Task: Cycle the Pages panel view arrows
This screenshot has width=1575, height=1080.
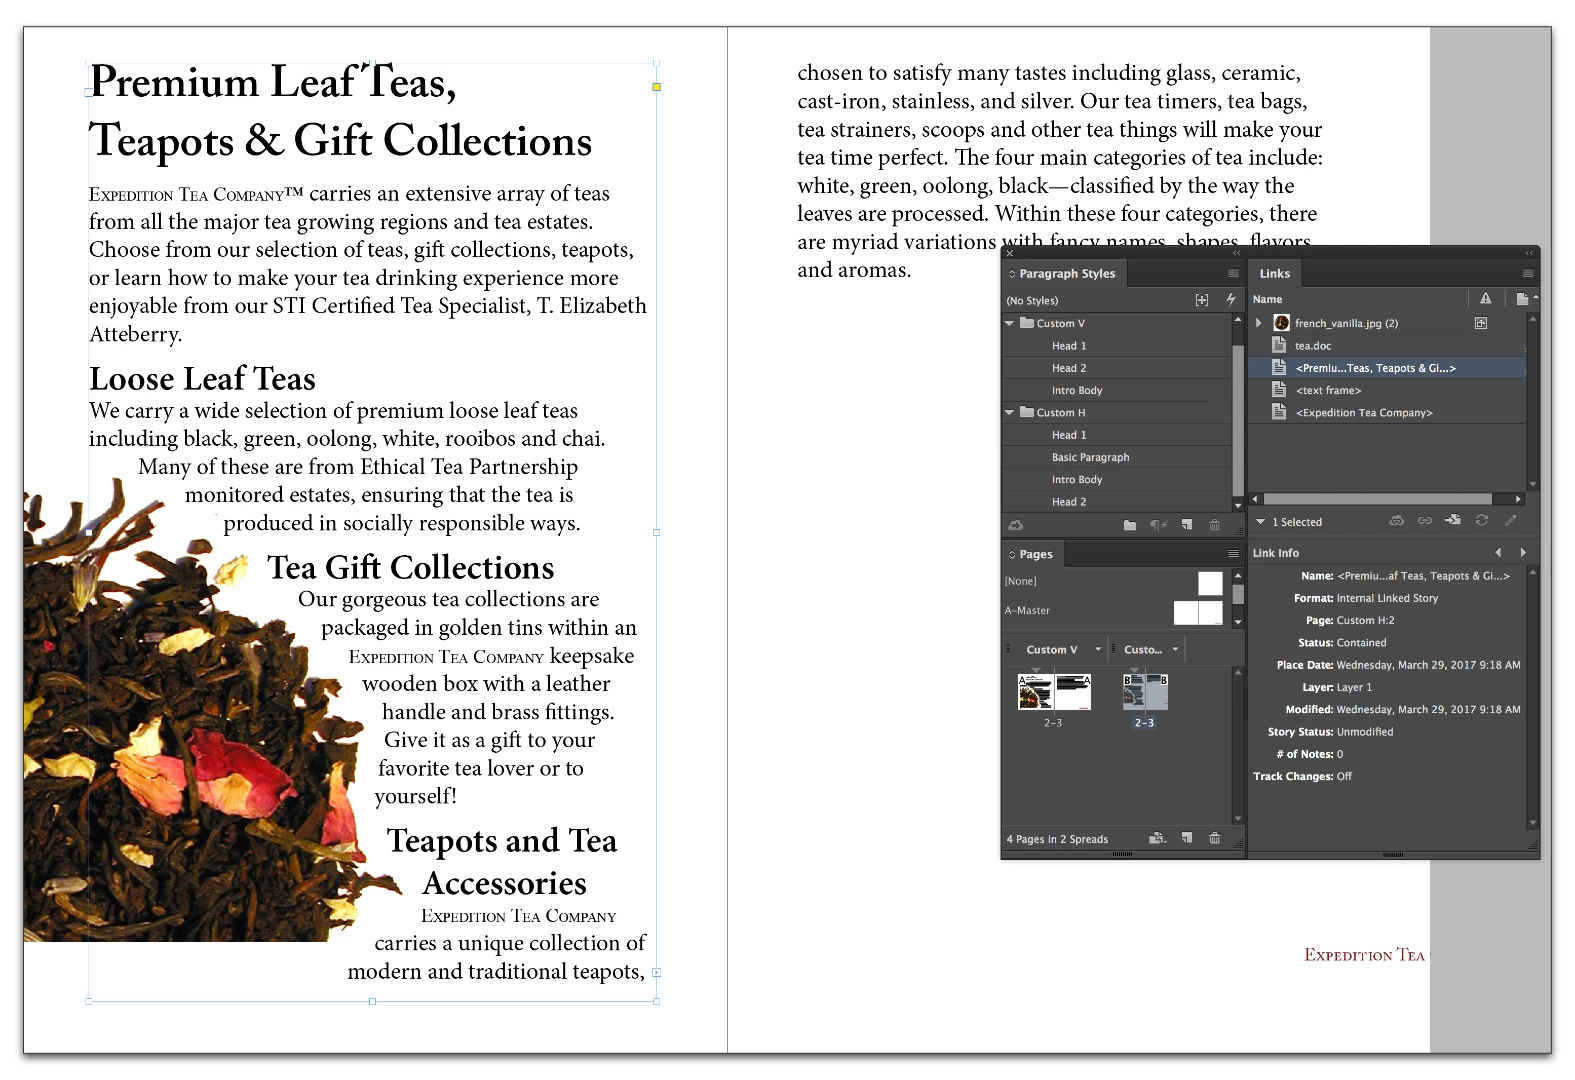Action: tap(1012, 555)
